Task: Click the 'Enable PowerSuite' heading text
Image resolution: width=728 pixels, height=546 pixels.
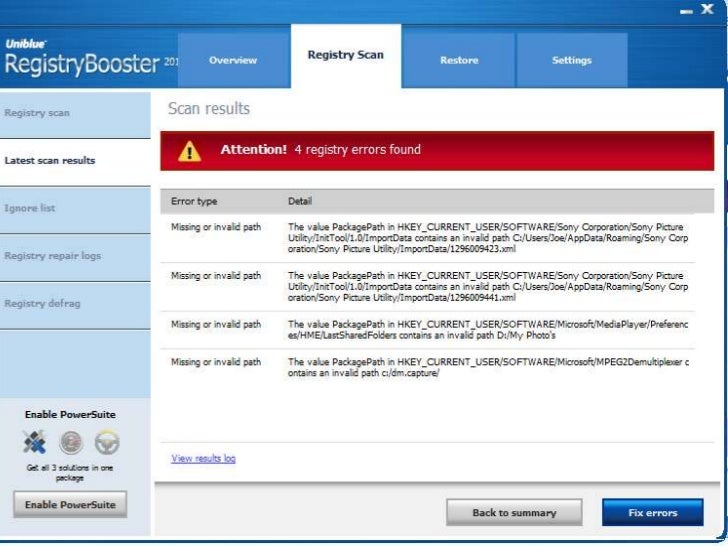Action: point(70,415)
